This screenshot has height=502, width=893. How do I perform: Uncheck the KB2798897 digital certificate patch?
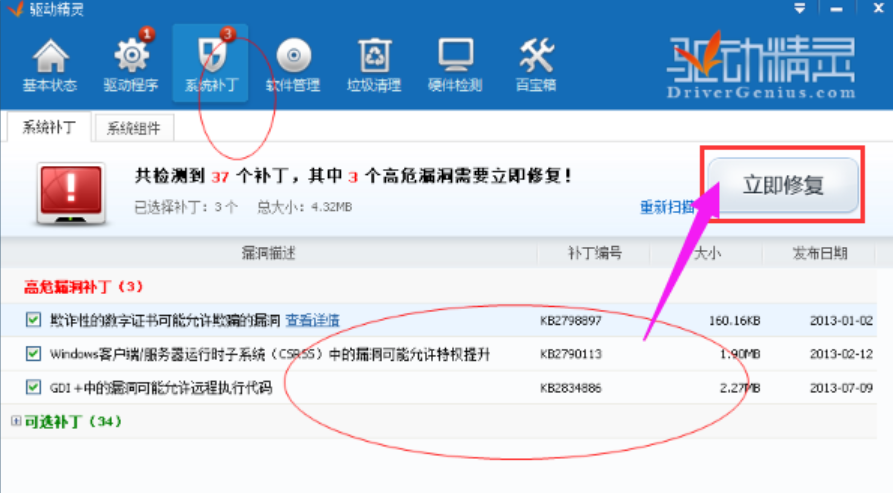[x=33, y=321]
